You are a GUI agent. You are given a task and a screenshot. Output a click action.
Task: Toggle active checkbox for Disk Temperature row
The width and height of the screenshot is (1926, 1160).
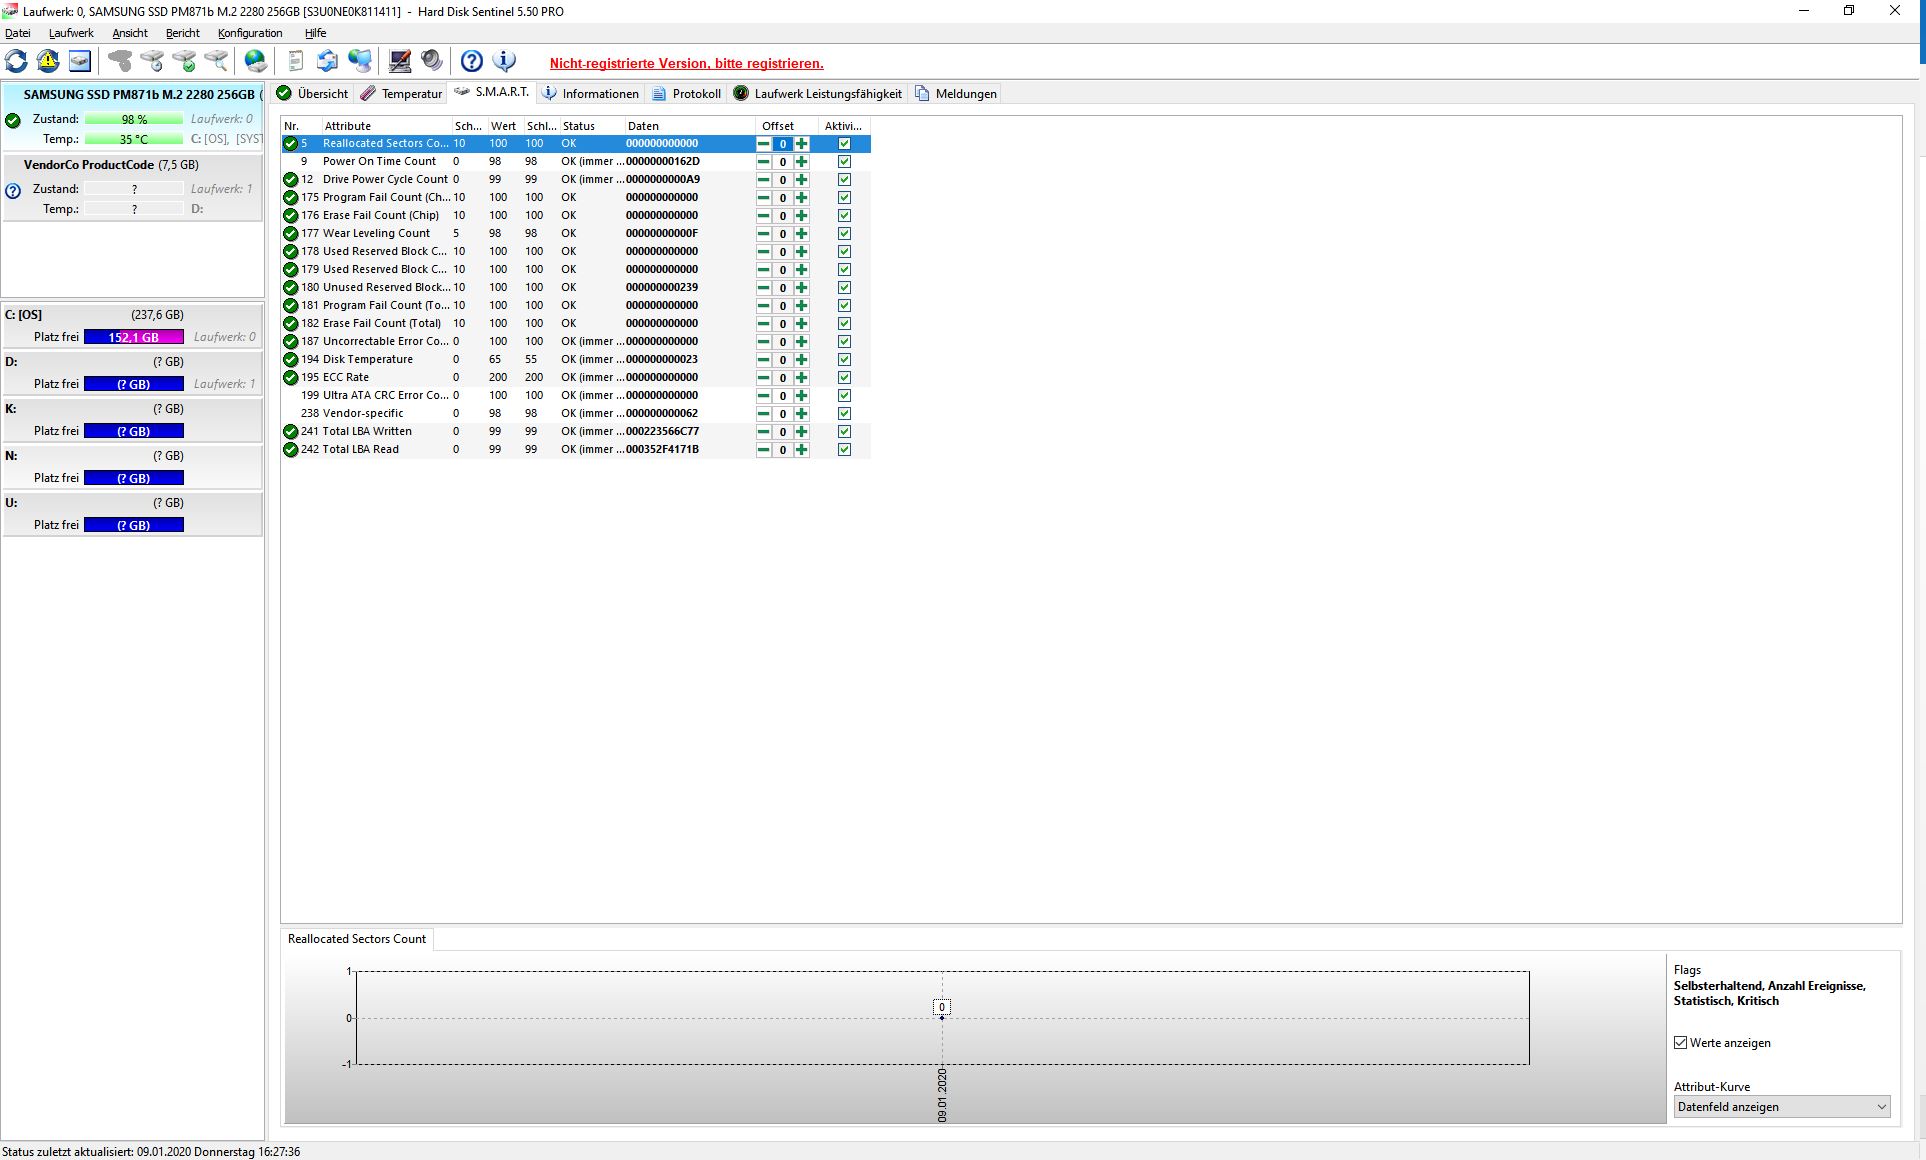click(844, 360)
